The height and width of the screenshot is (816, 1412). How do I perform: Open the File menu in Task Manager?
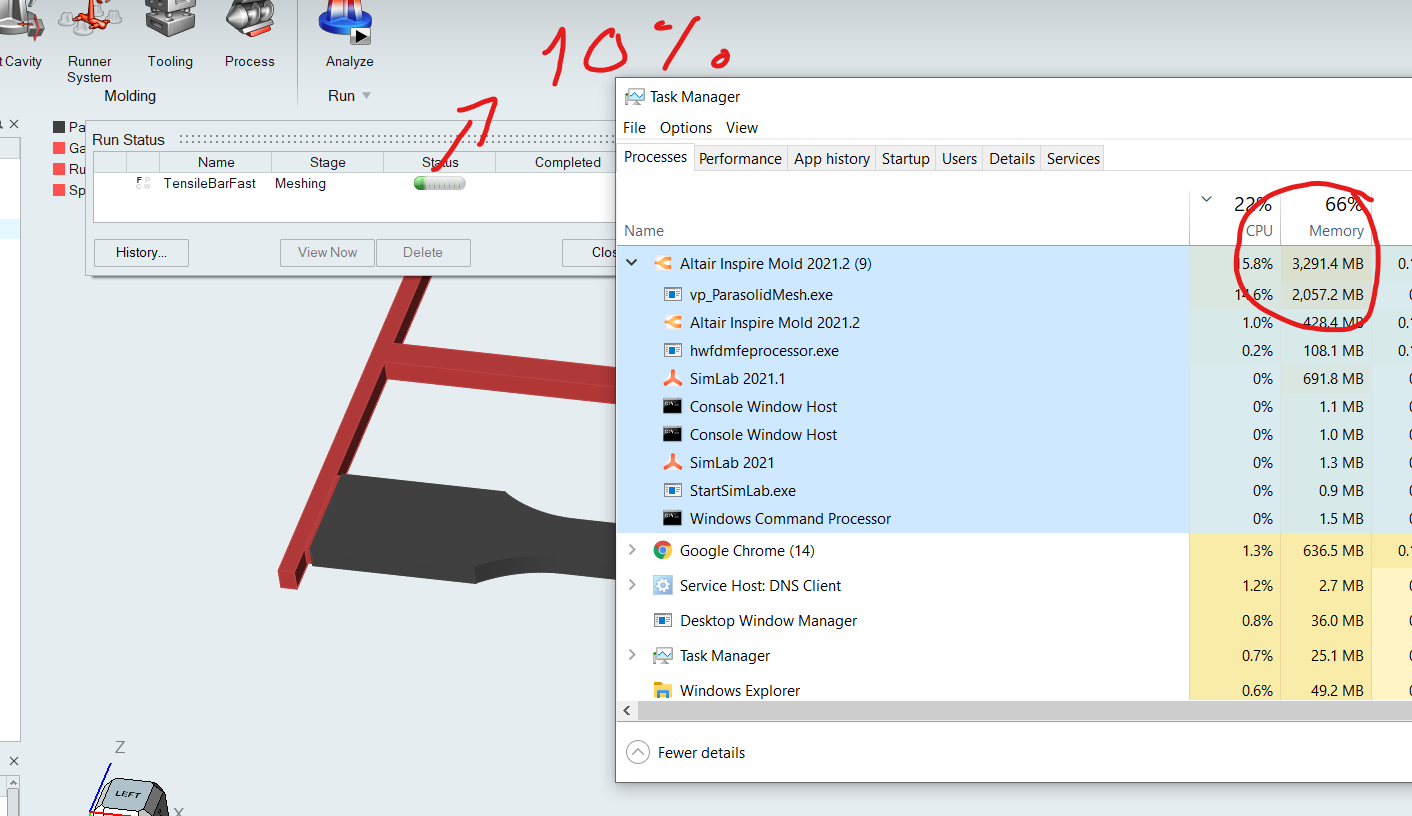pos(634,128)
